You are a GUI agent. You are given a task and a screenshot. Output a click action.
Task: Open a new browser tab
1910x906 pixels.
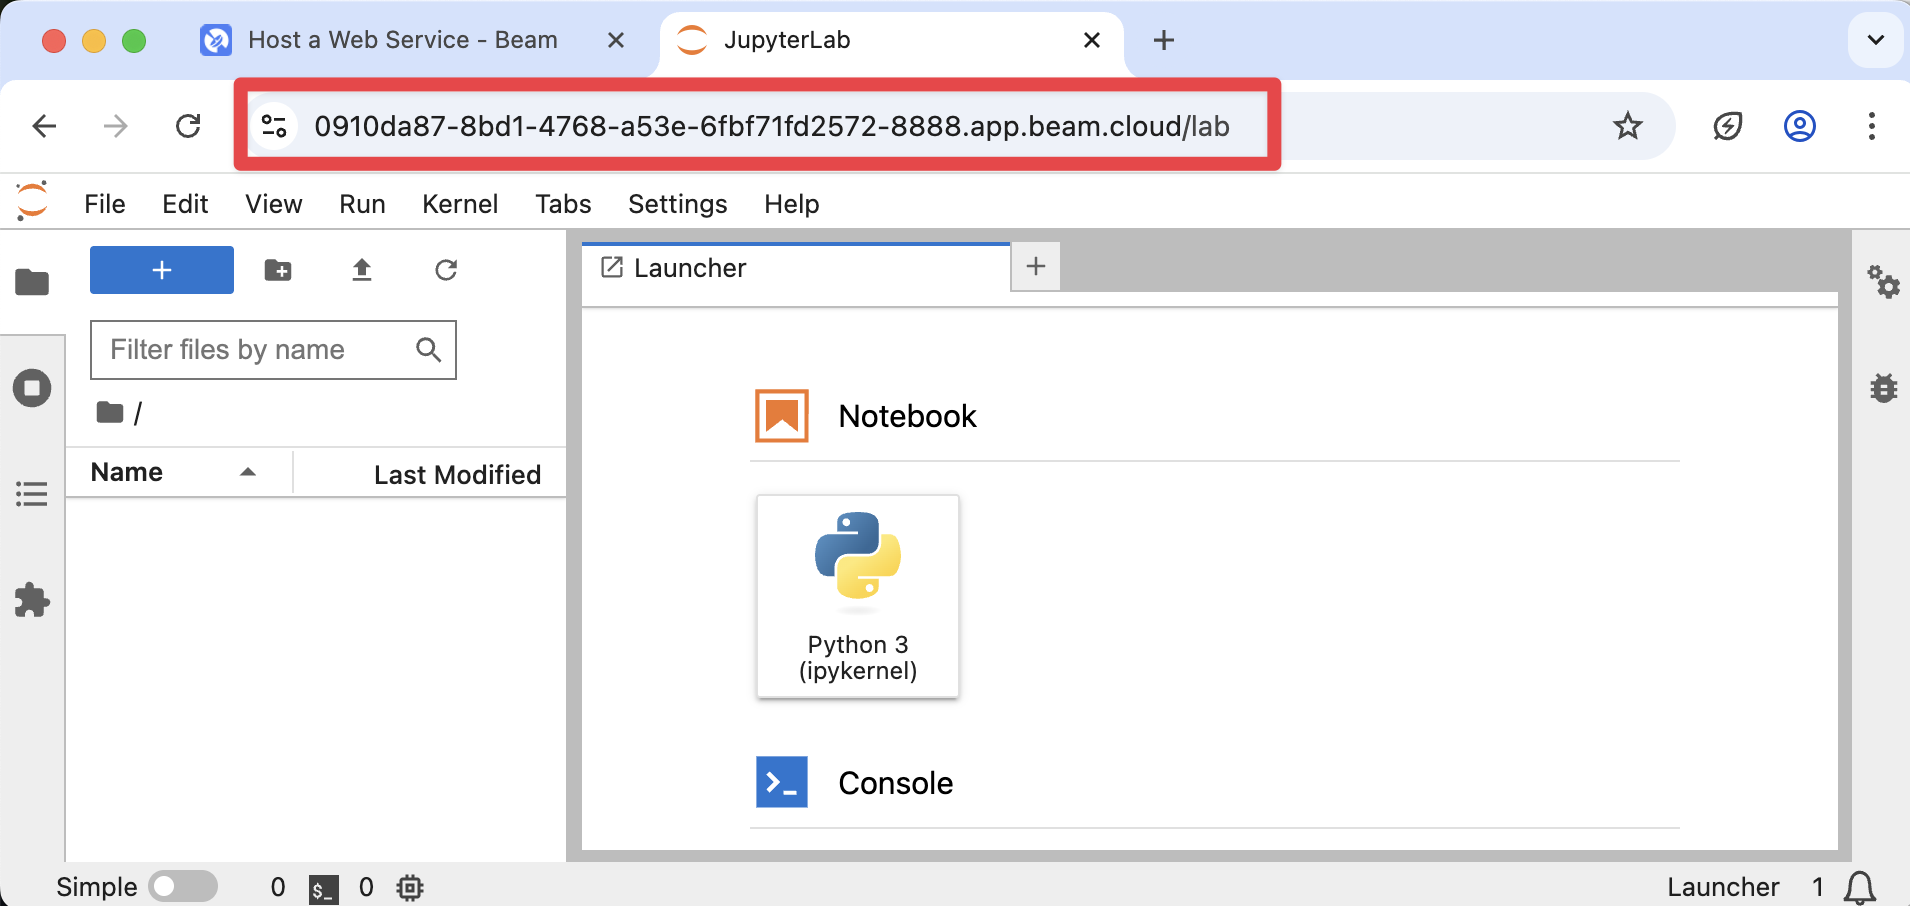(1164, 40)
